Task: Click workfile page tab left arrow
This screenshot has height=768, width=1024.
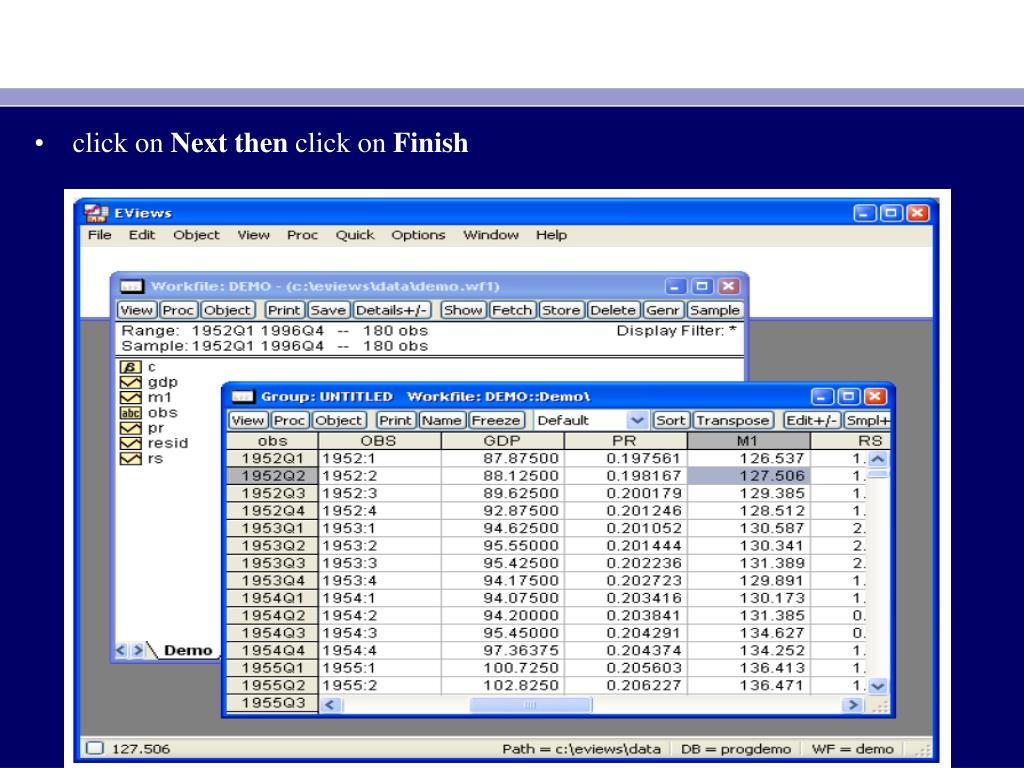Action: [121, 650]
